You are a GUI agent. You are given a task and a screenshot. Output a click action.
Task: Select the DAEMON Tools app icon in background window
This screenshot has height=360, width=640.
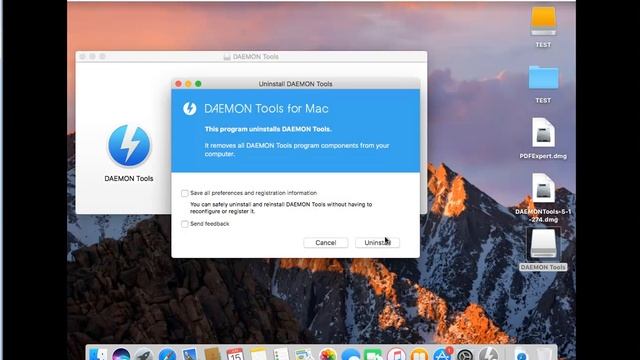pyautogui.click(x=129, y=145)
